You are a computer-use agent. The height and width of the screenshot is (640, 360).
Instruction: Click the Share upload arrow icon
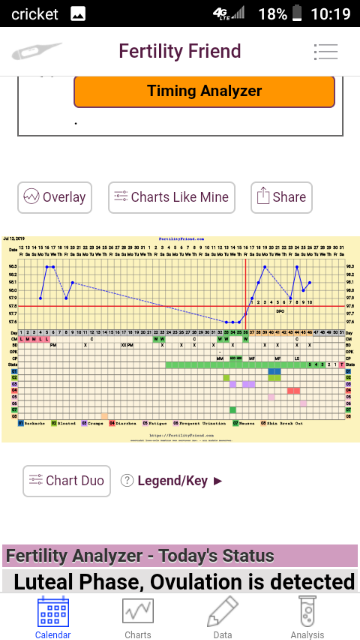point(263,196)
